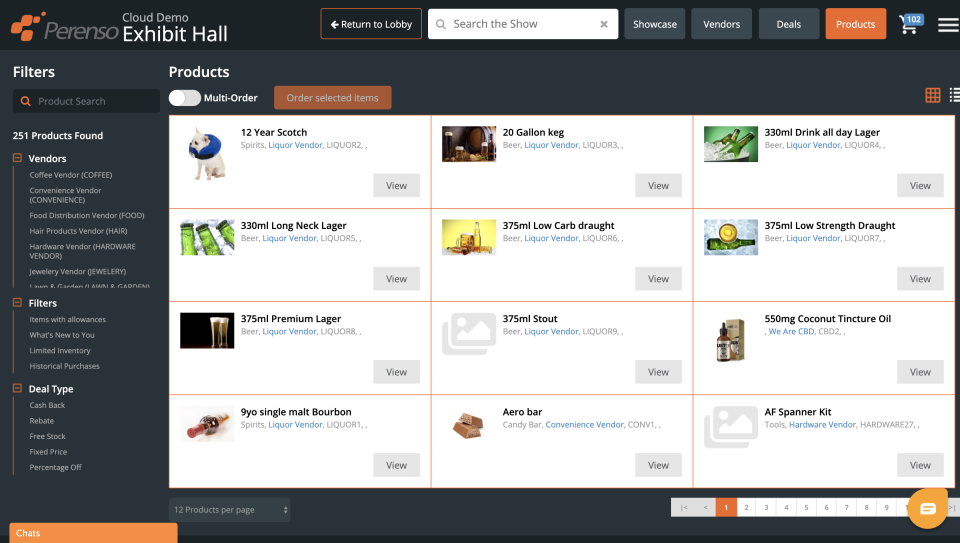Select What's New to You filter

[62, 335]
